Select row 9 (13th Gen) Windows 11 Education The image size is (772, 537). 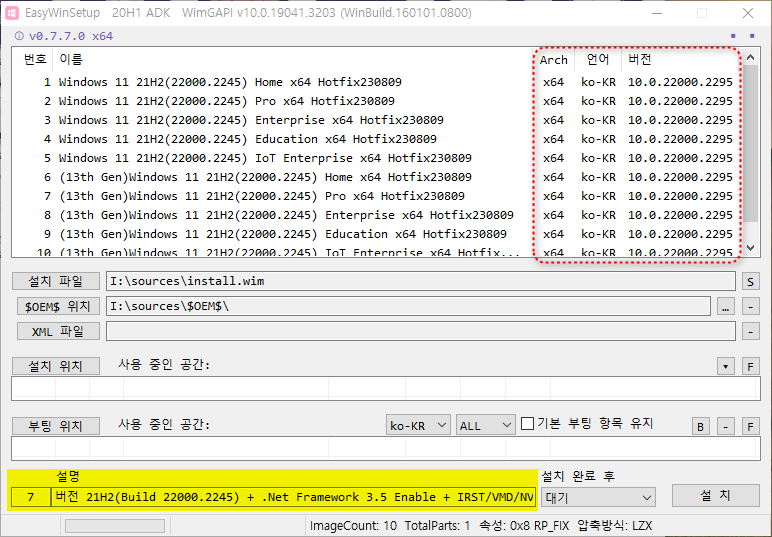pyautogui.click(x=377, y=234)
